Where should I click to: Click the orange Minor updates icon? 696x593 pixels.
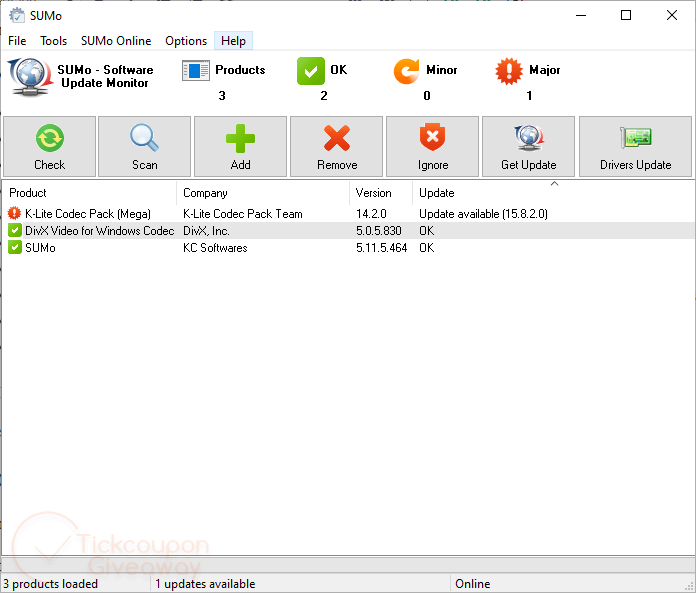tap(406, 71)
